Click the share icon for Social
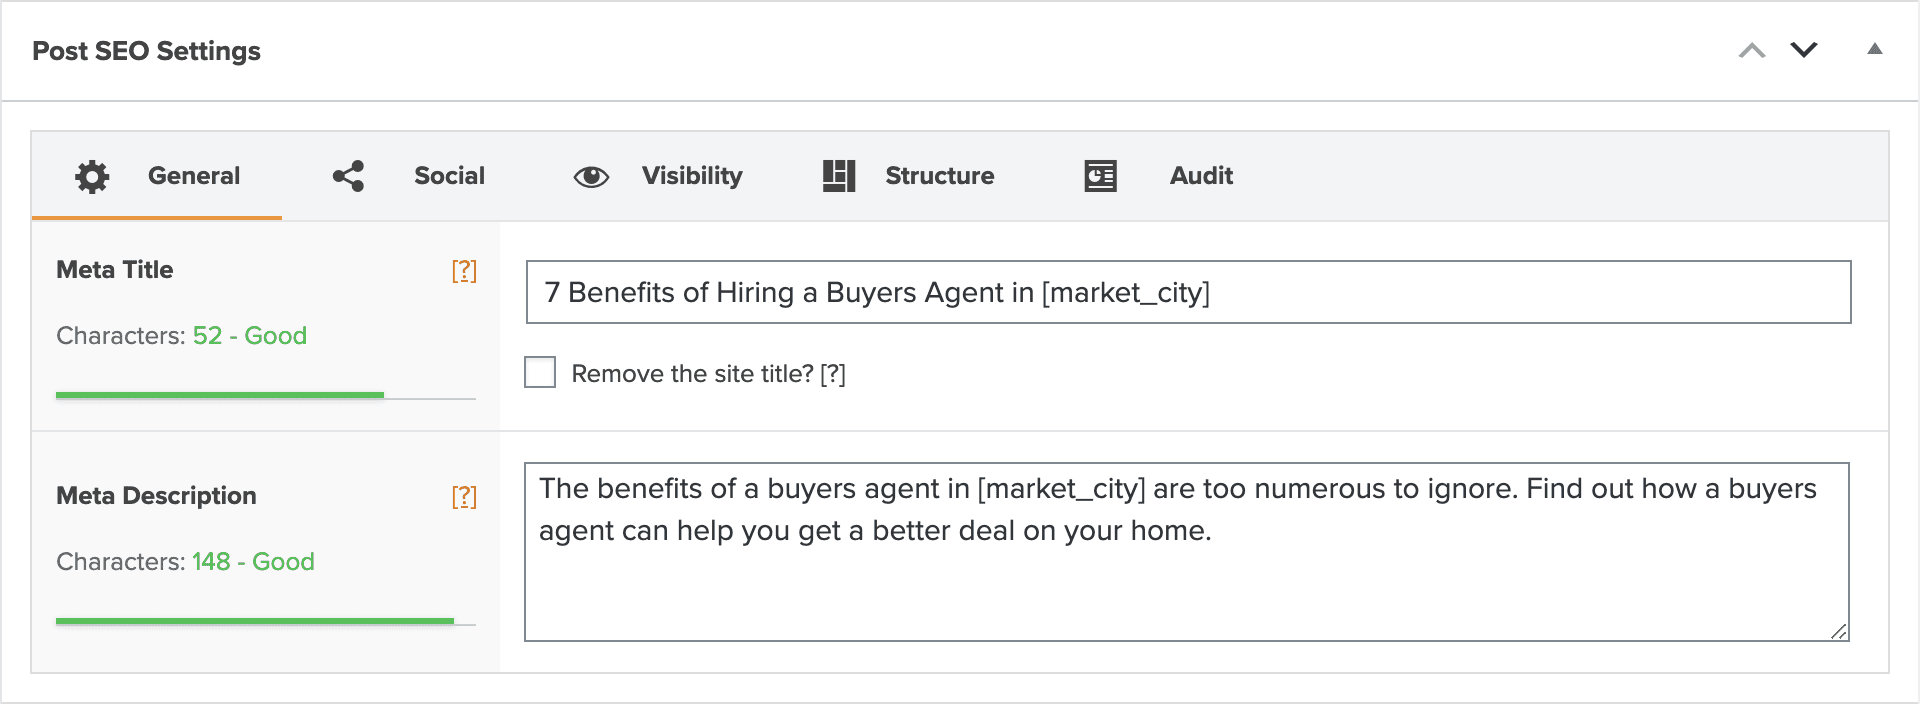 tap(348, 176)
